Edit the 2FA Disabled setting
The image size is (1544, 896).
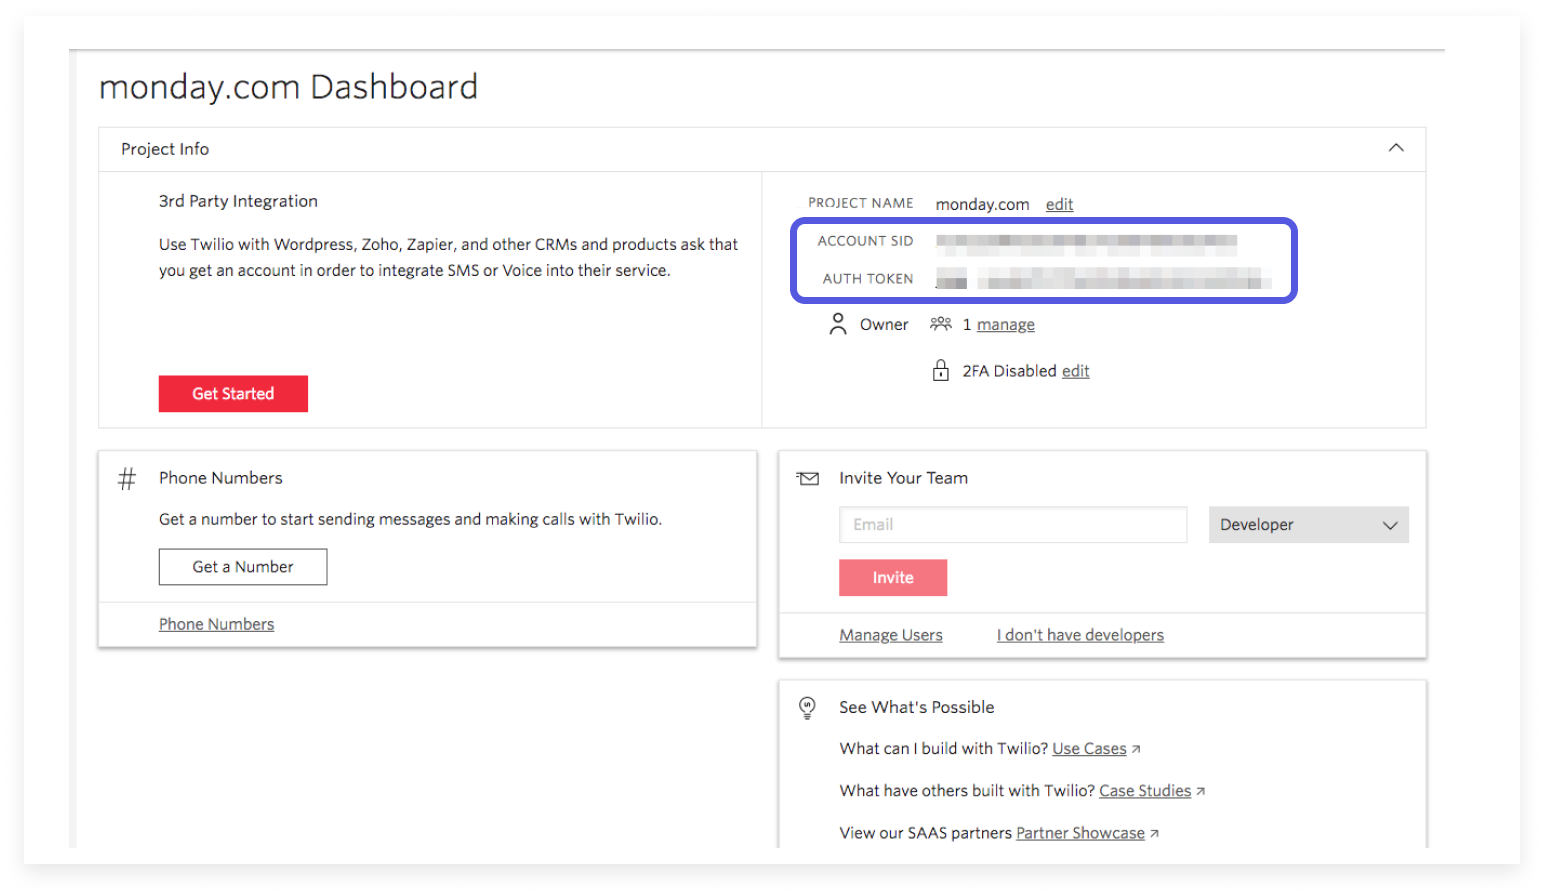point(1075,371)
